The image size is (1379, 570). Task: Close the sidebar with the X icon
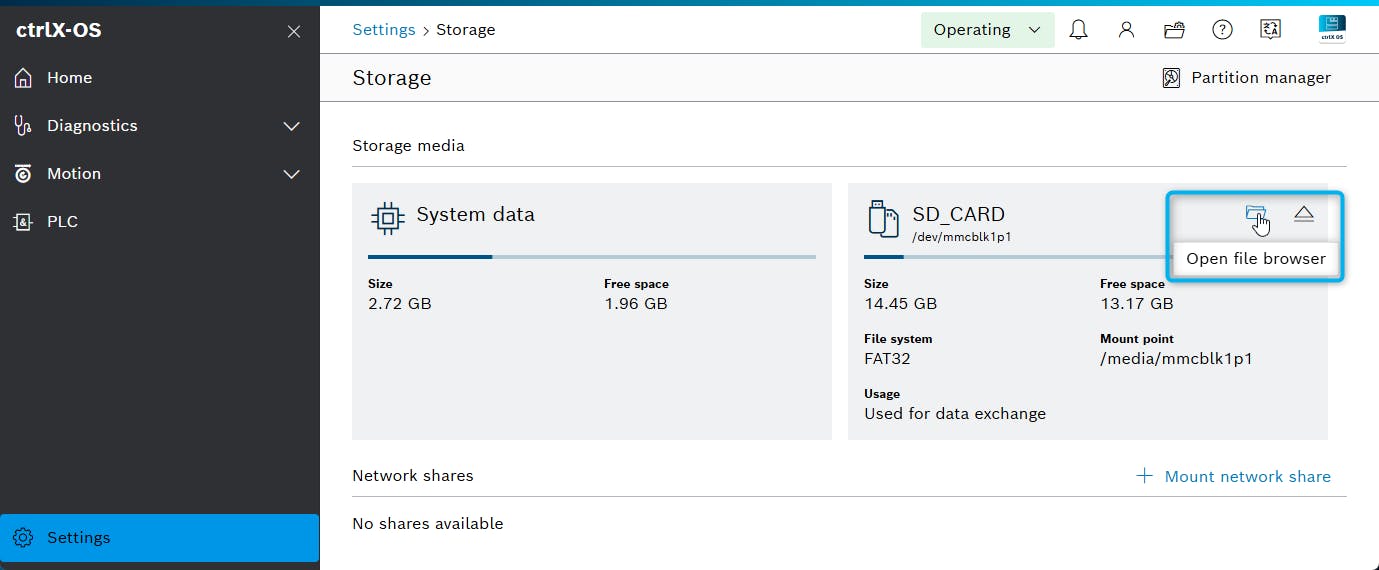pos(294,31)
